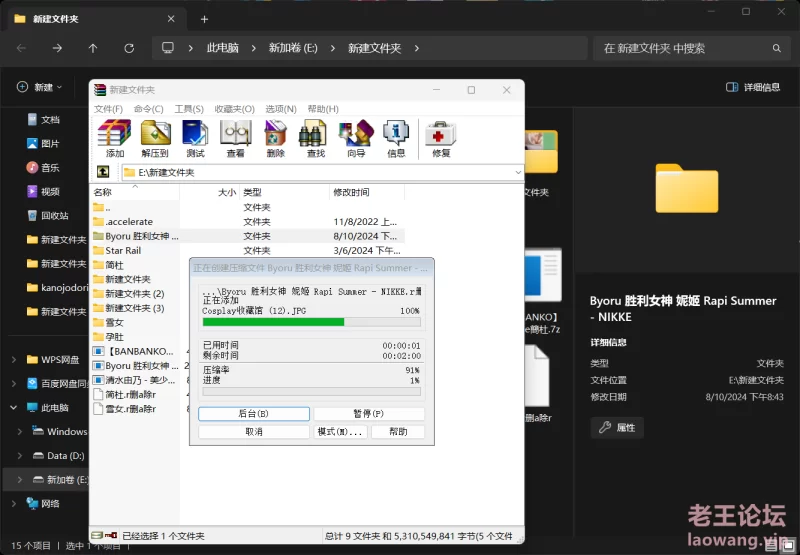
Task: Click the Music (音乐) sidebar icon
Action: [x=32, y=167]
